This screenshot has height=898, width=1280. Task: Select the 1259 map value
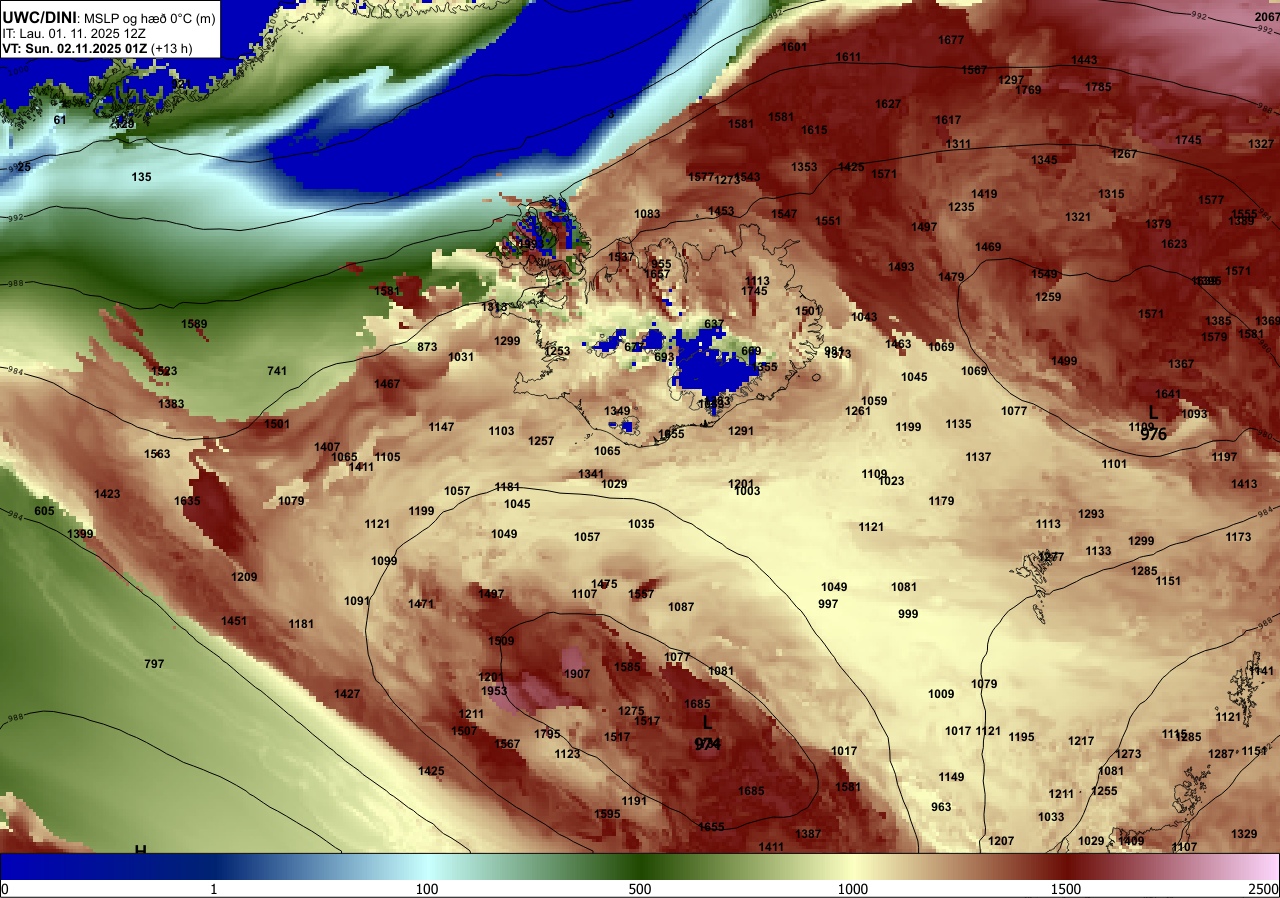point(1048,297)
